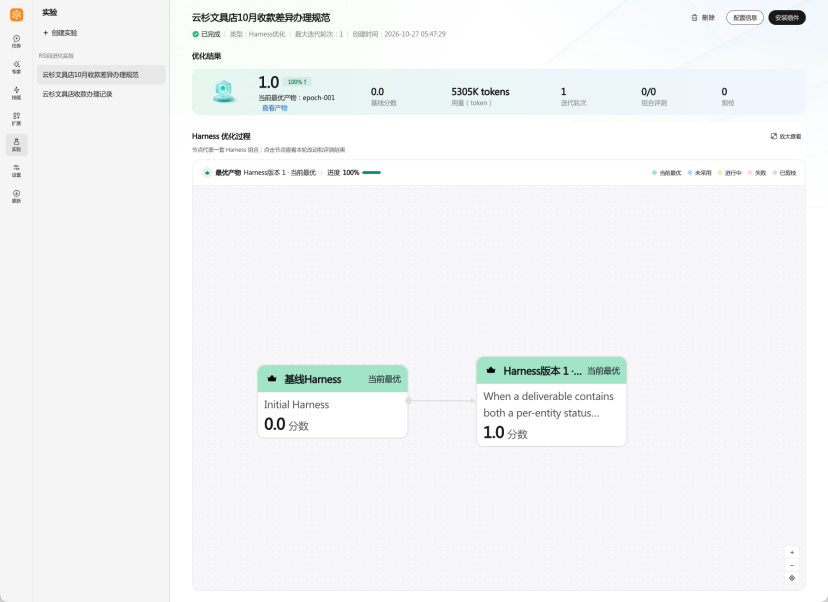The height and width of the screenshot is (602, 828).
Task: Click the 已剪枝 legend entry
Action: pyautogui.click(x=785, y=173)
